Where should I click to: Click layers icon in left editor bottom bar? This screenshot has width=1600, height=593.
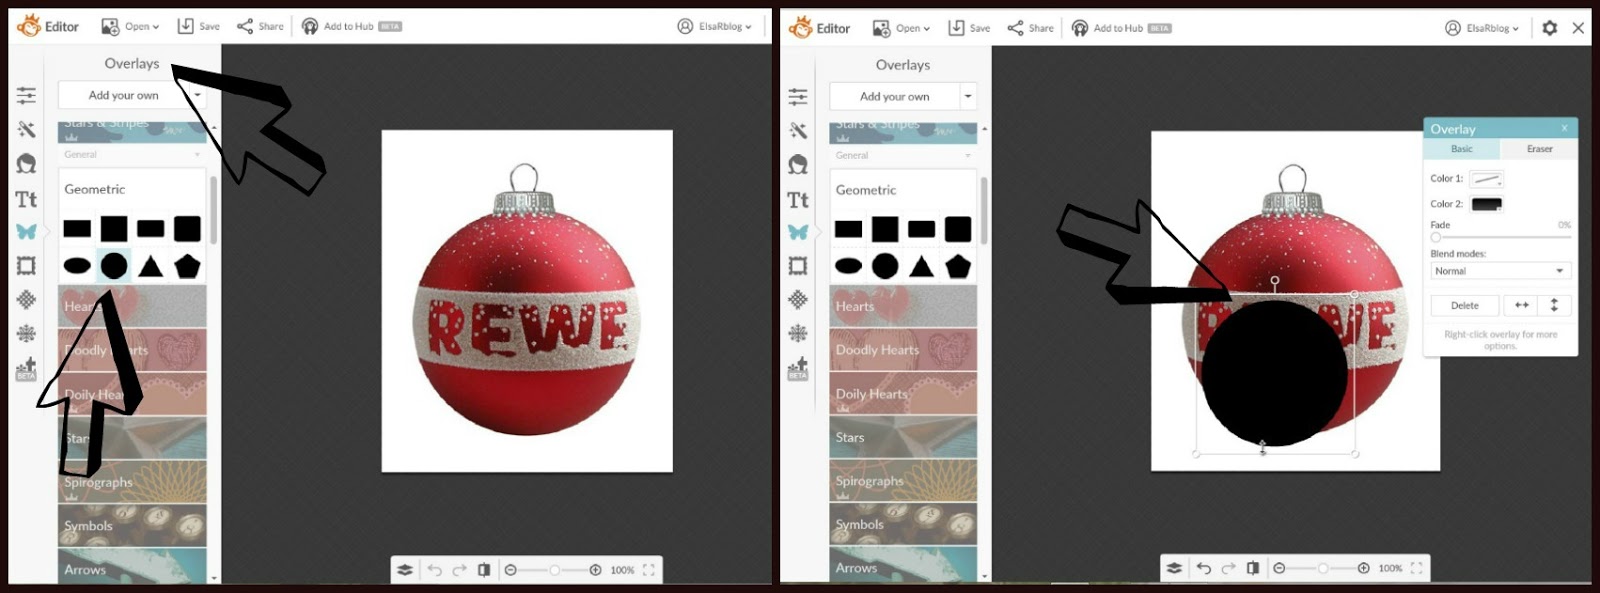click(404, 570)
